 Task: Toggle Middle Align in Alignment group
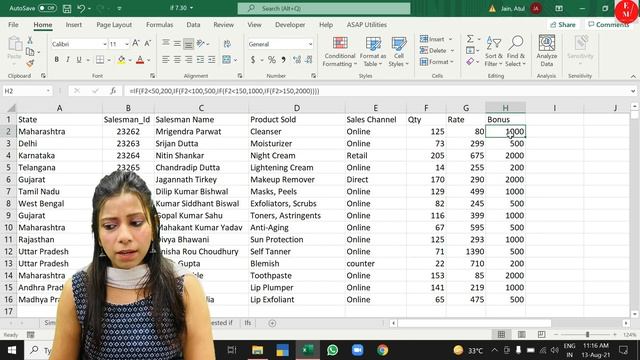(x=177, y=43)
